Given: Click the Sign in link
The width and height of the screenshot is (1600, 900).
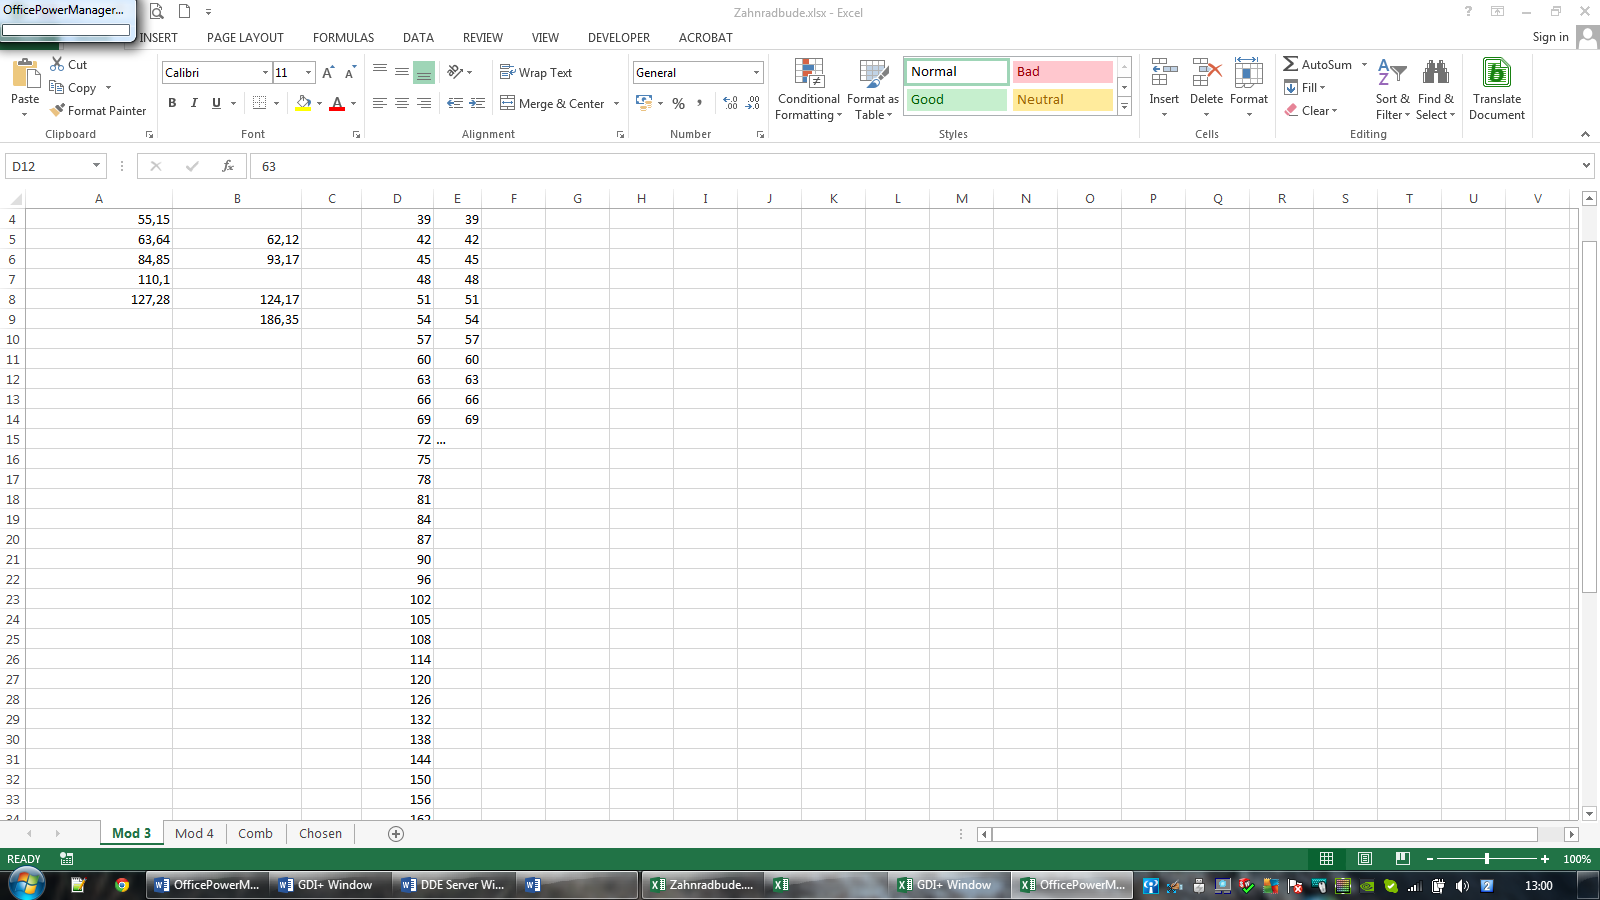Looking at the screenshot, I should click(x=1550, y=38).
